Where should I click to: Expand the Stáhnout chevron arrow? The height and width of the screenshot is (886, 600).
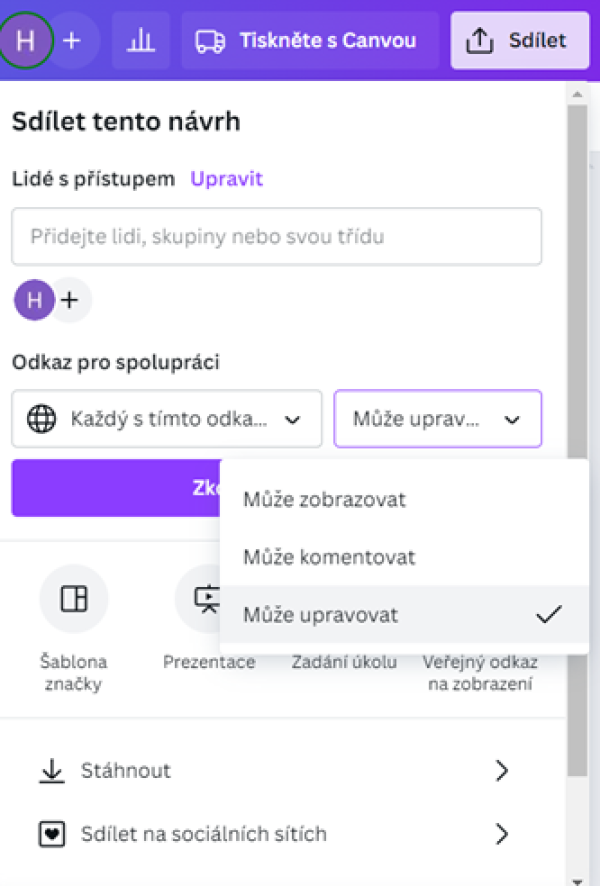(502, 771)
